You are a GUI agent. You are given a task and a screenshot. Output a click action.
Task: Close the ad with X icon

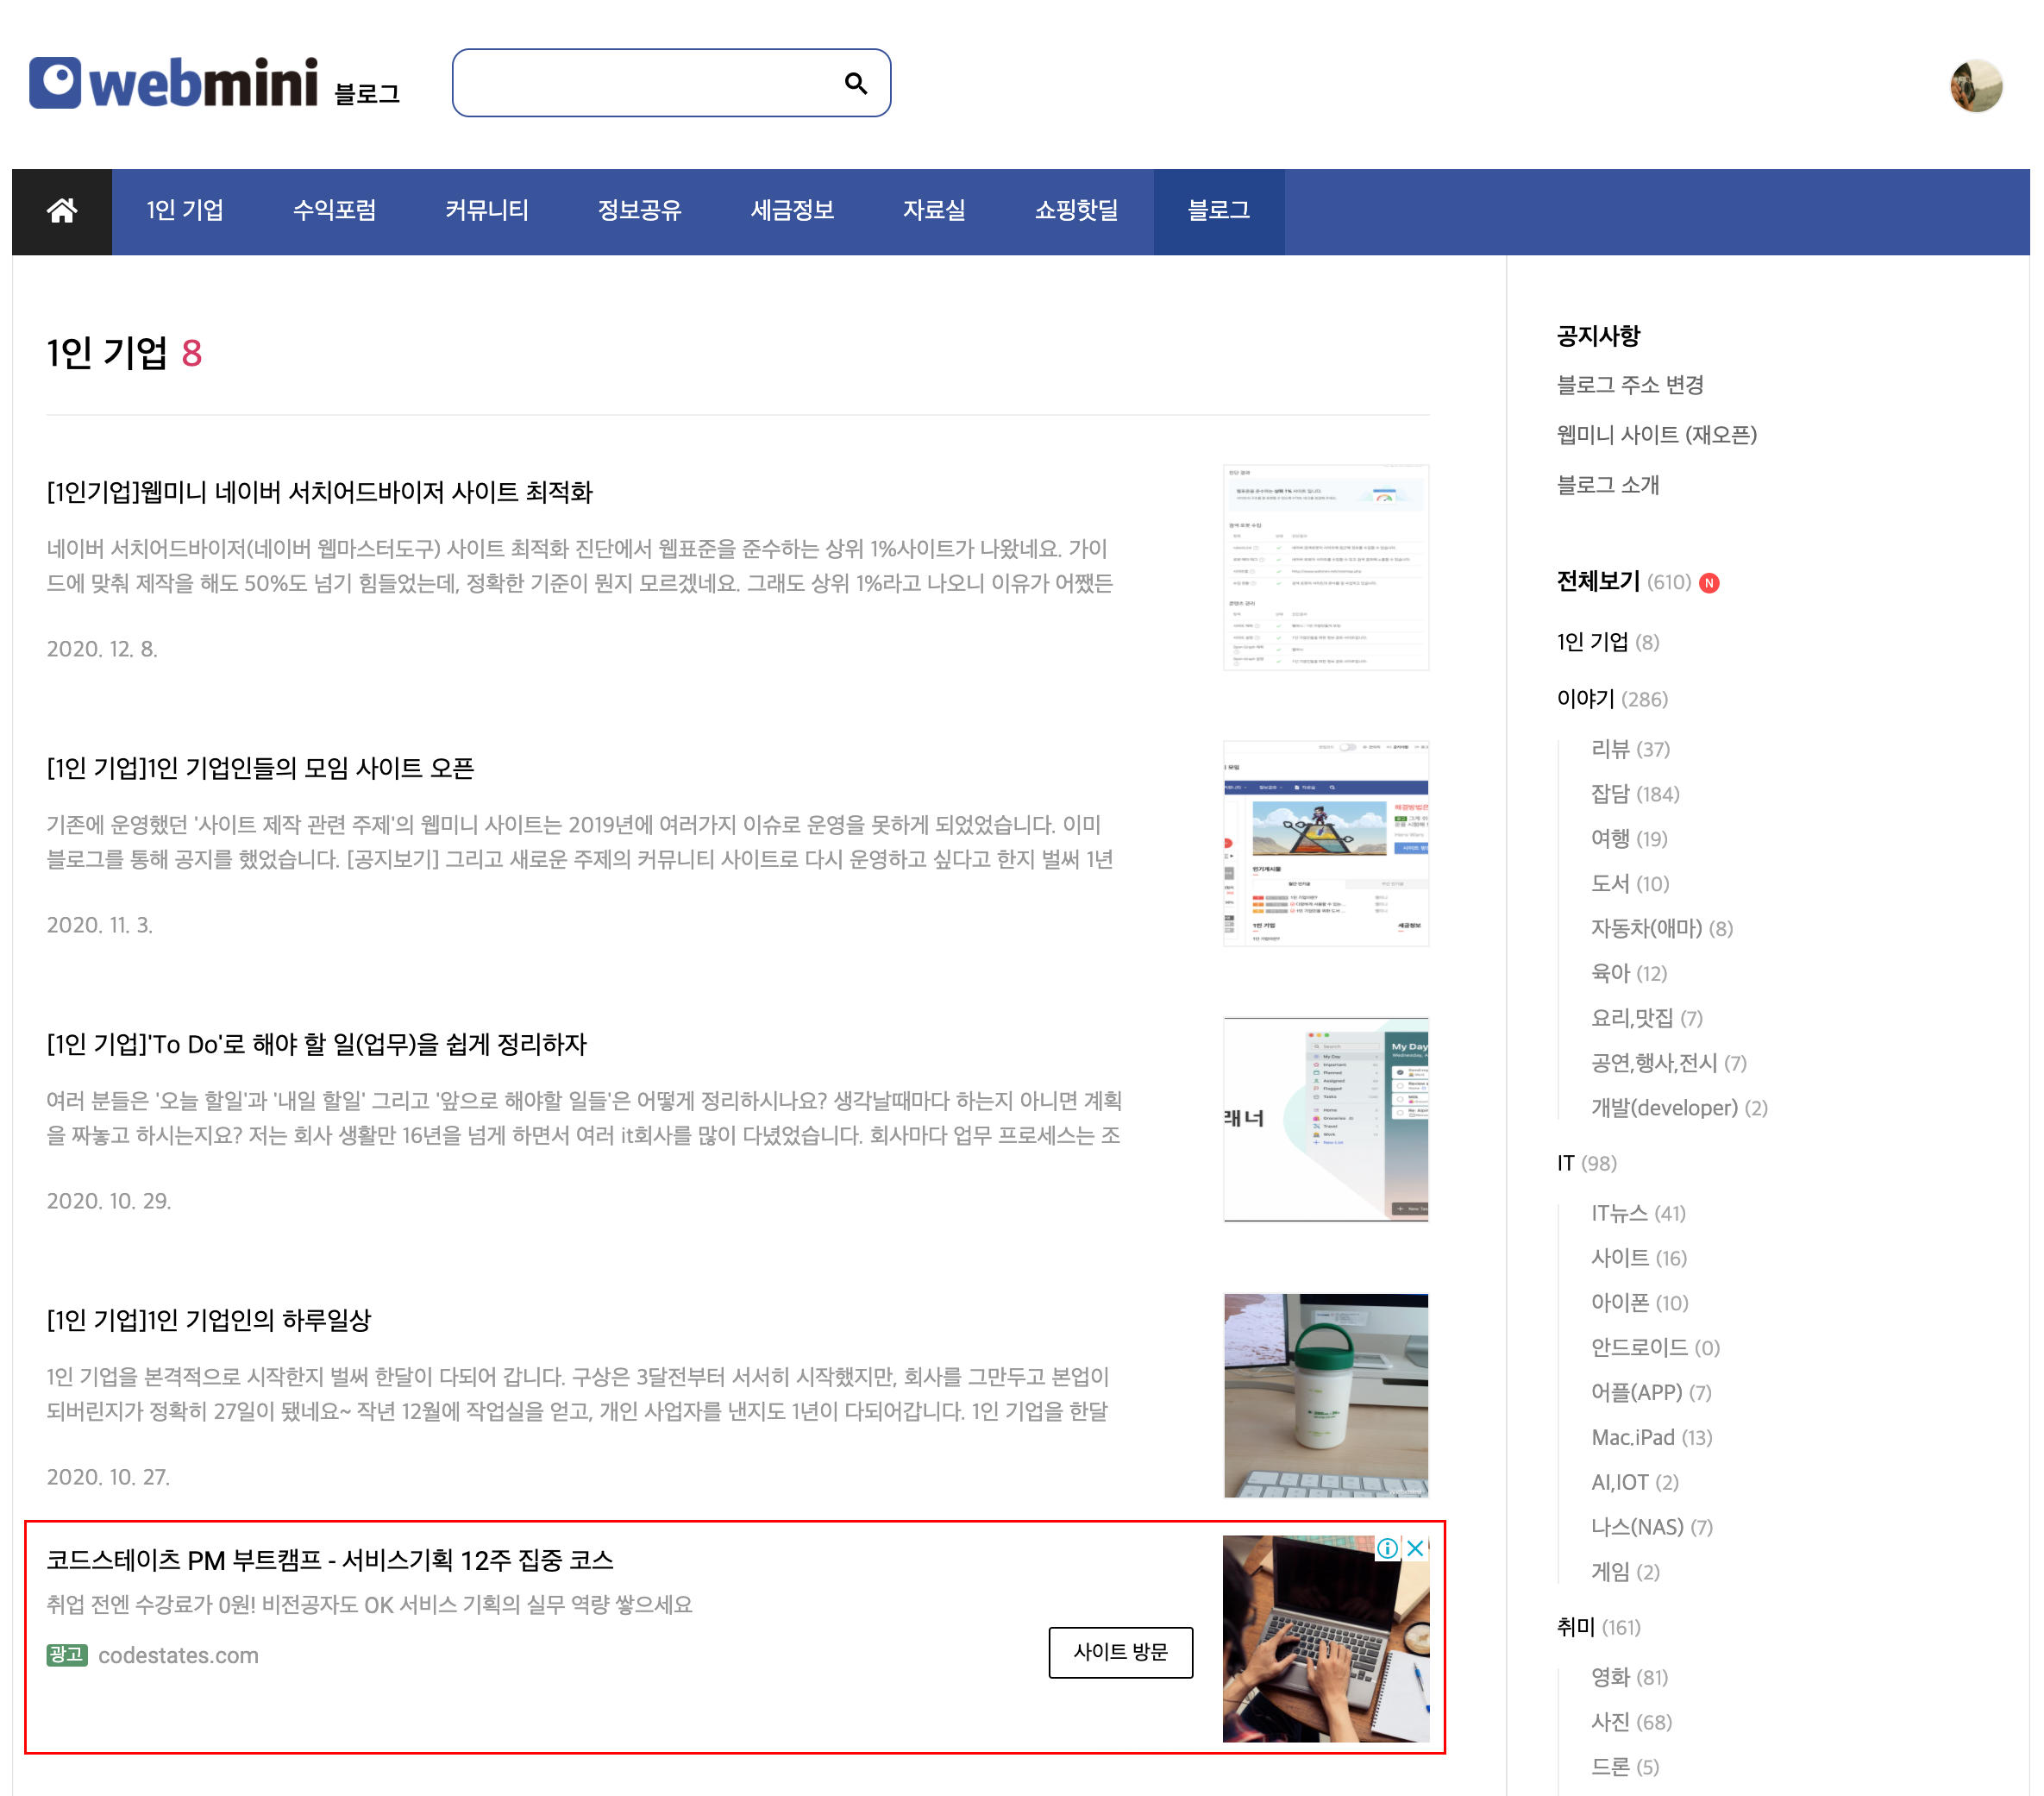(1415, 1548)
